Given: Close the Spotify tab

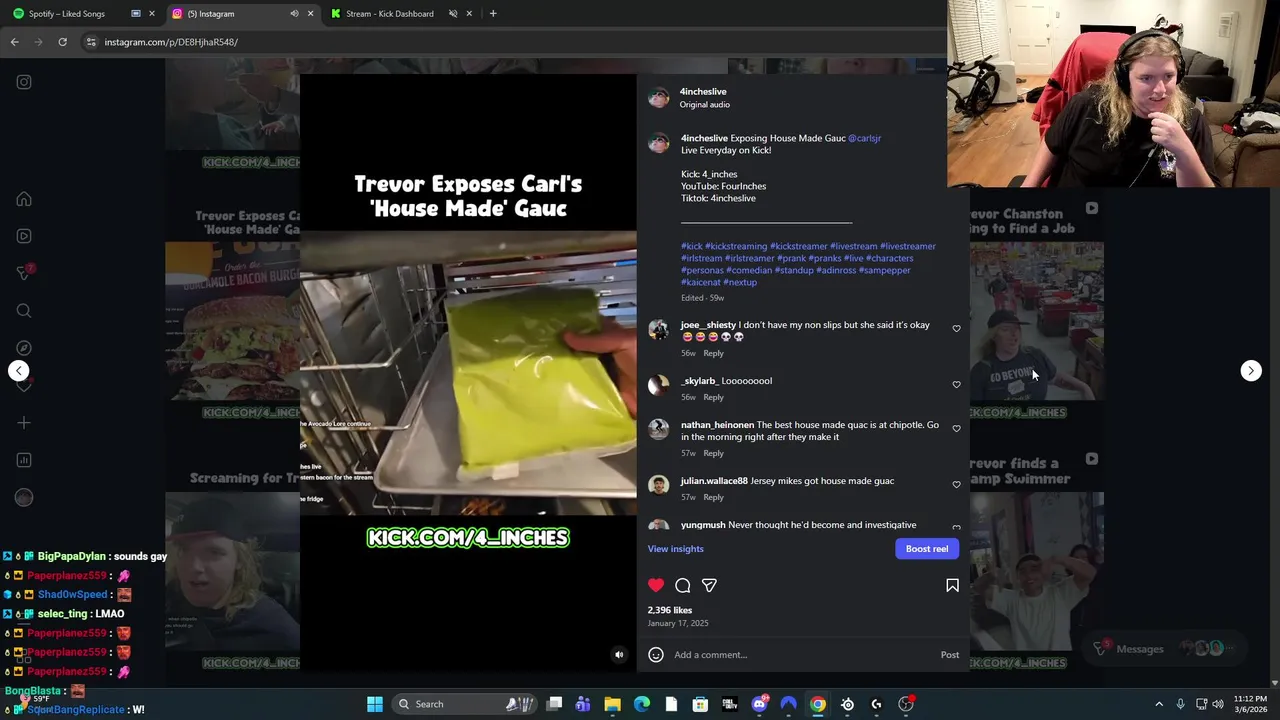Looking at the screenshot, I should pyautogui.click(x=152, y=14).
